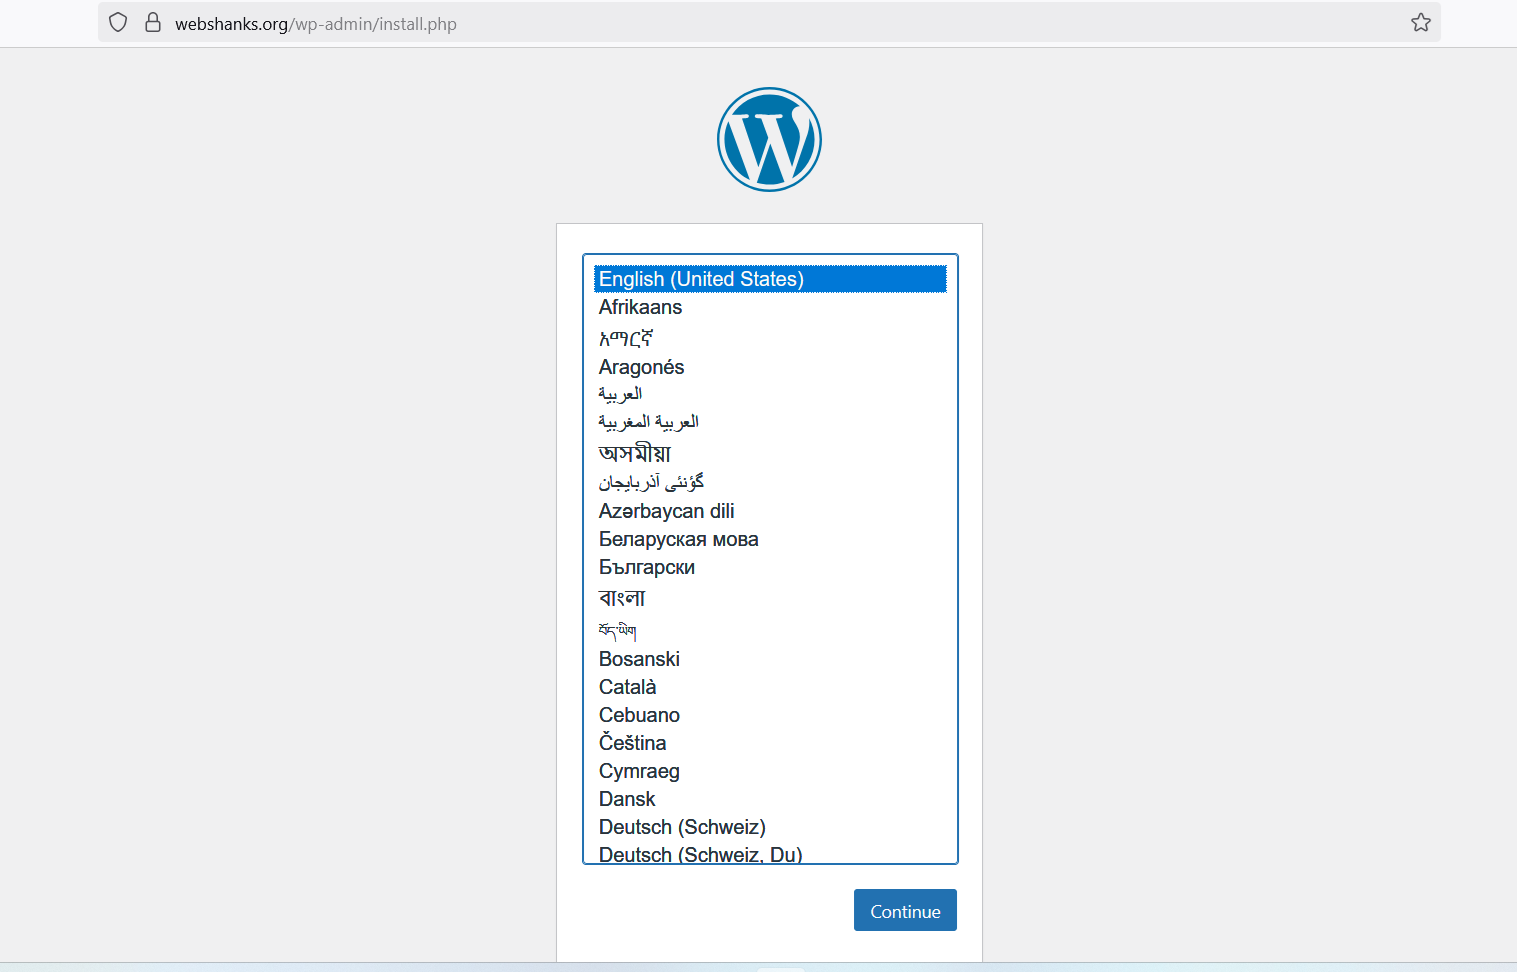Click the Continue button
The height and width of the screenshot is (972, 1517).
[x=905, y=910]
